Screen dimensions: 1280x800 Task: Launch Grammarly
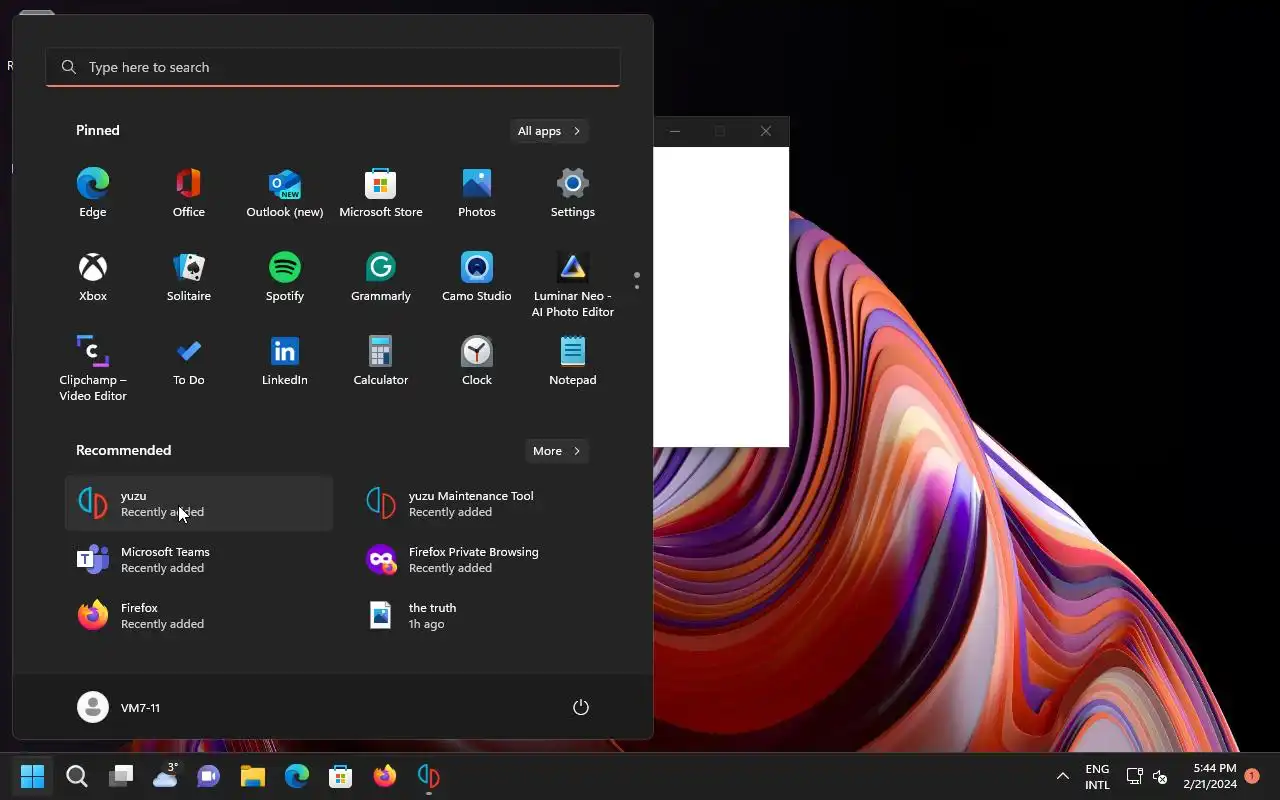[381, 277]
